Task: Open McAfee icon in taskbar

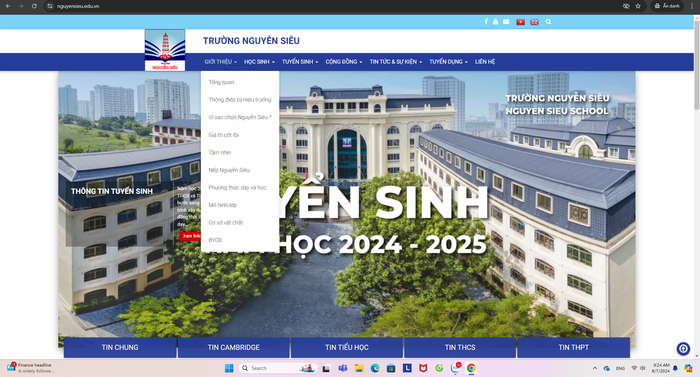Action: (x=423, y=368)
